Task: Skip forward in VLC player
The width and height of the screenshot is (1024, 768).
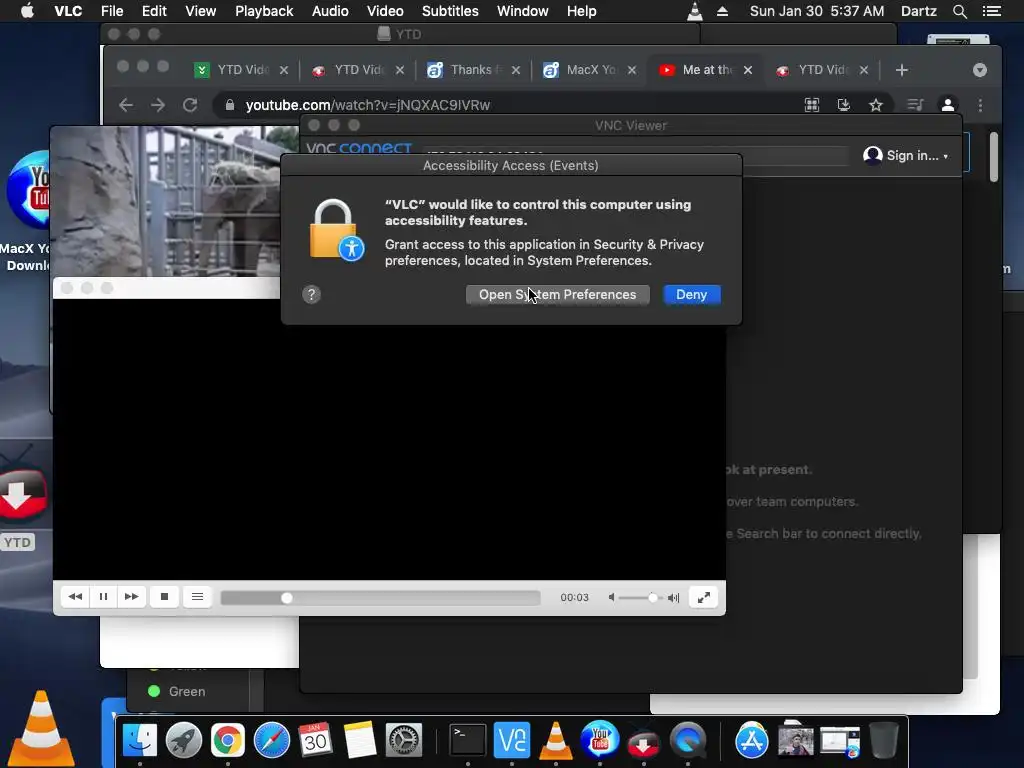Action: tap(131, 597)
